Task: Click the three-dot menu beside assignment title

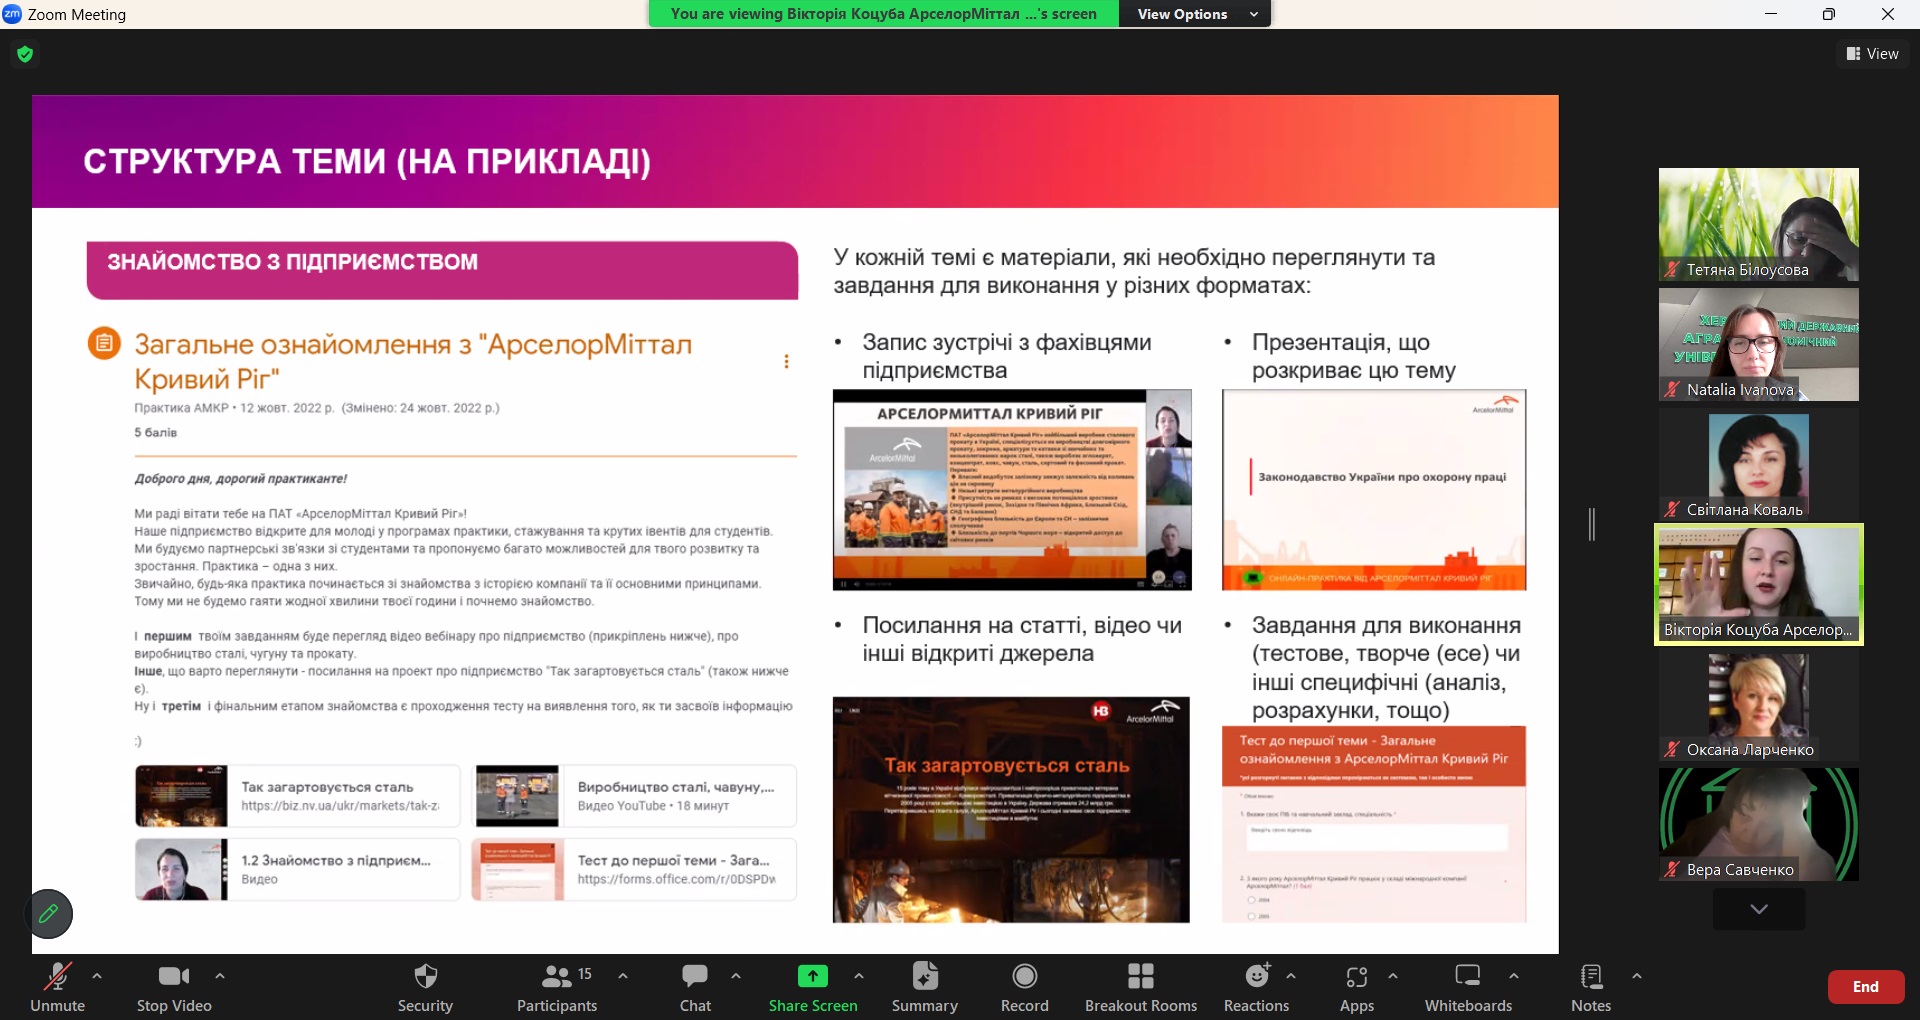Action: pyautogui.click(x=787, y=361)
